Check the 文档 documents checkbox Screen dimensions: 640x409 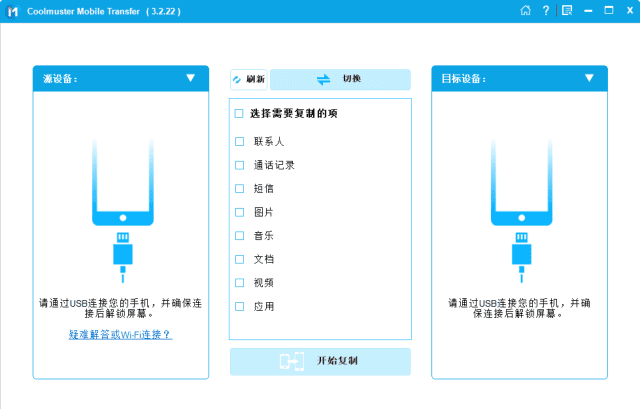pos(240,259)
